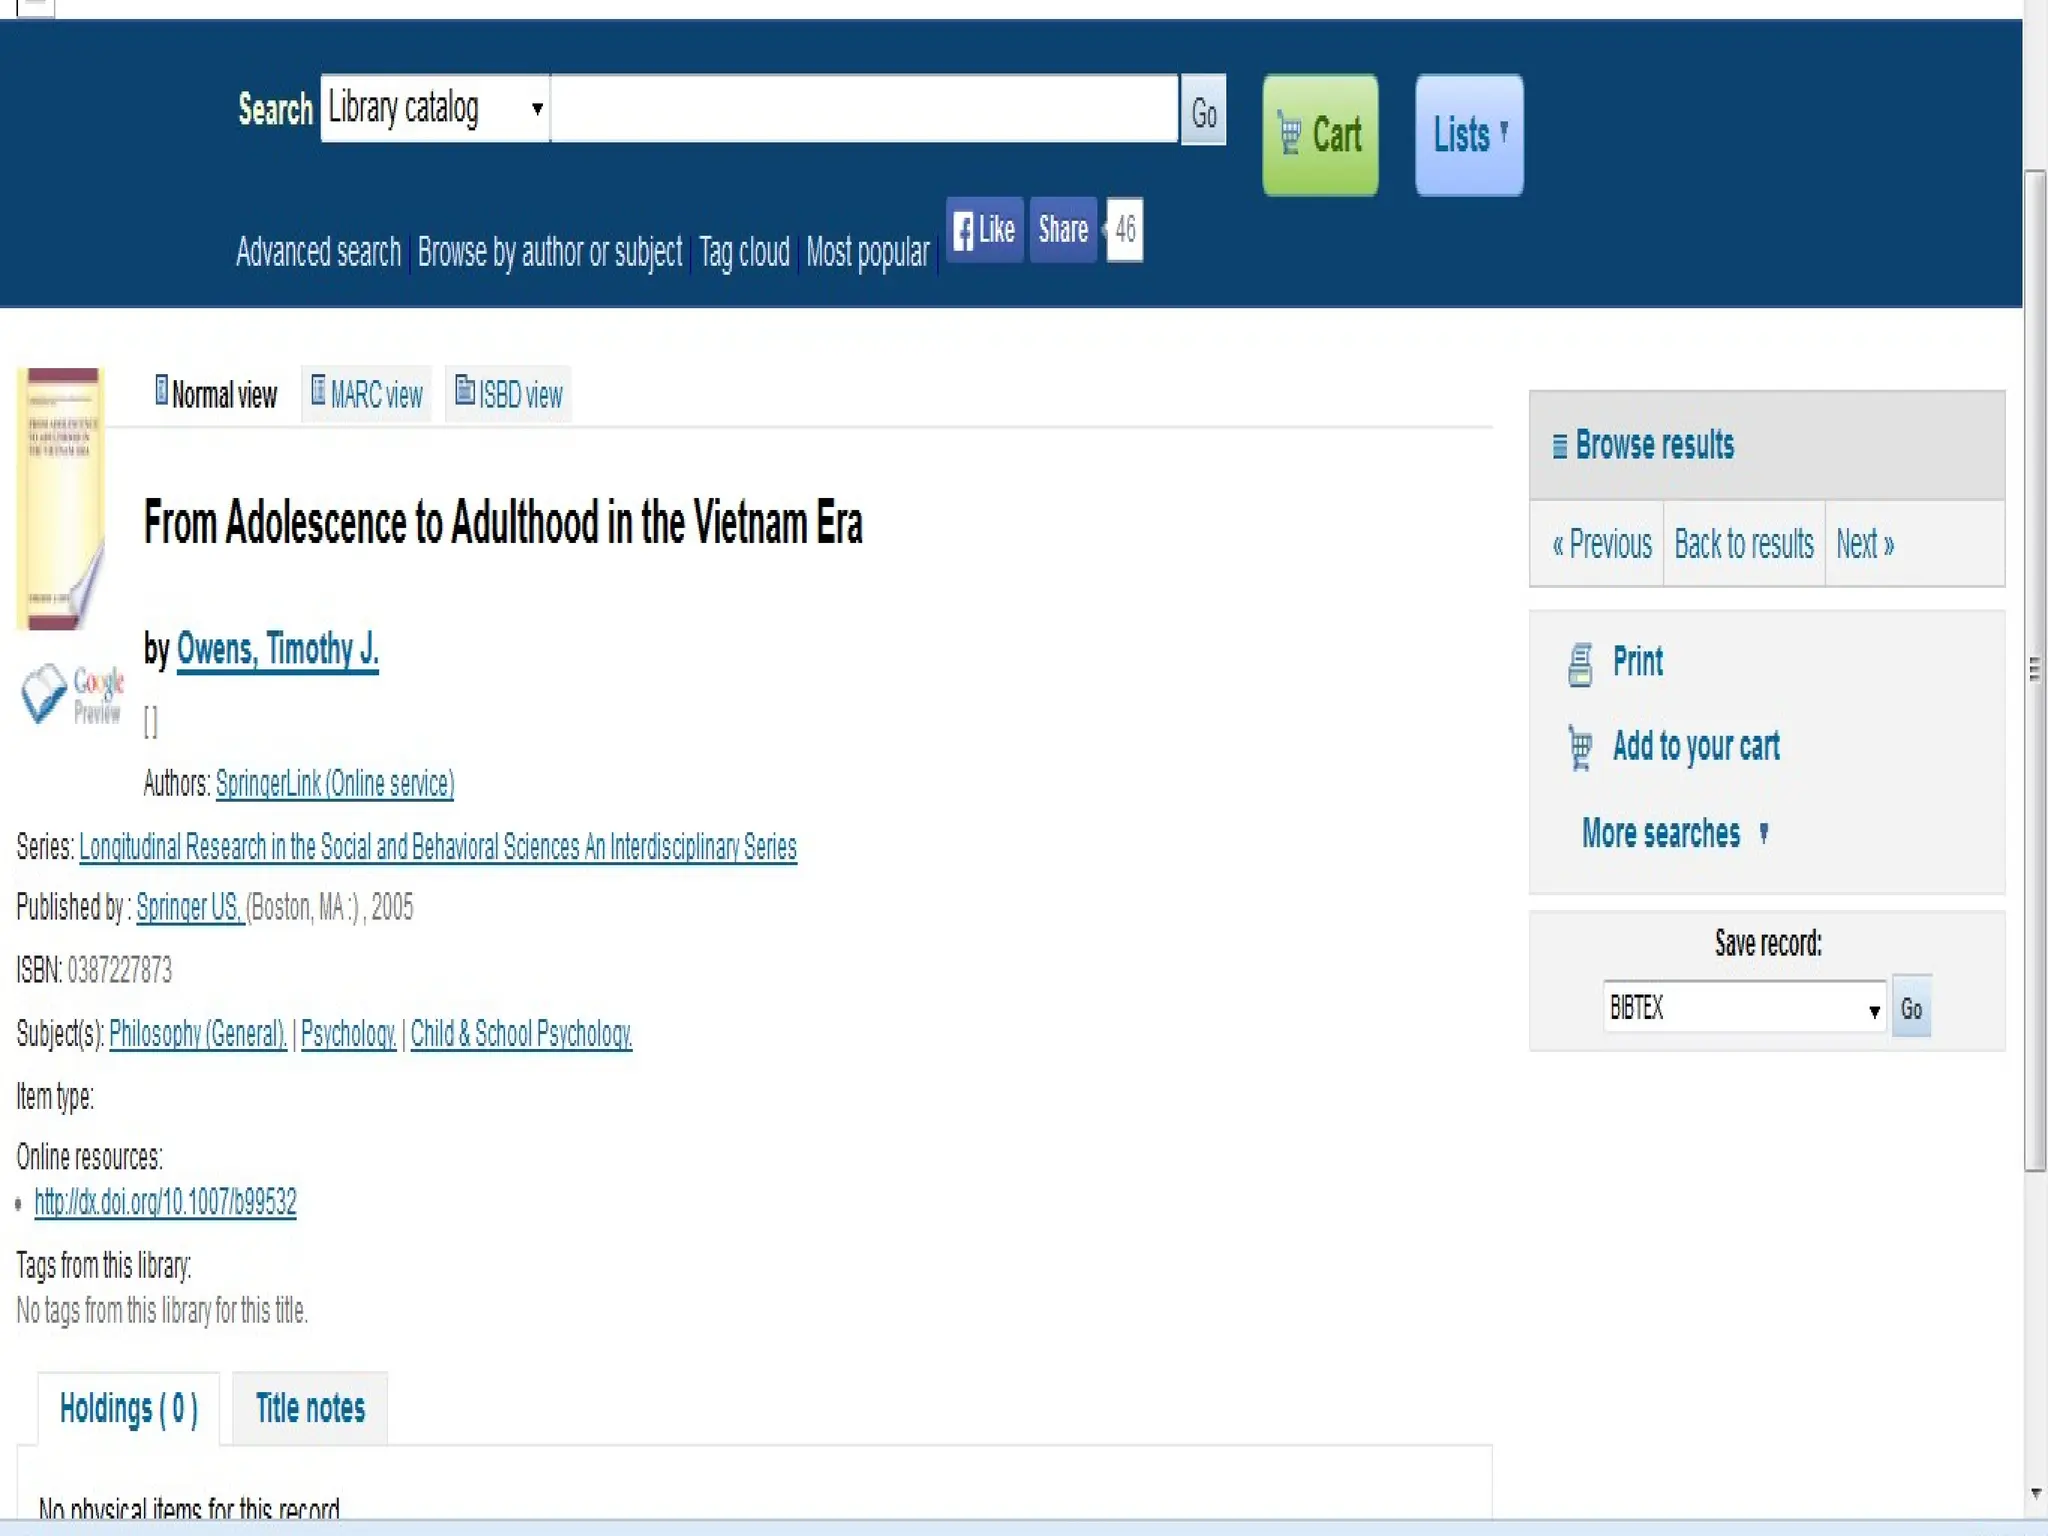Select the Holdings ( 0 ) tab
Screen dimensions: 2048x1536
pyautogui.click(x=129, y=1408)
